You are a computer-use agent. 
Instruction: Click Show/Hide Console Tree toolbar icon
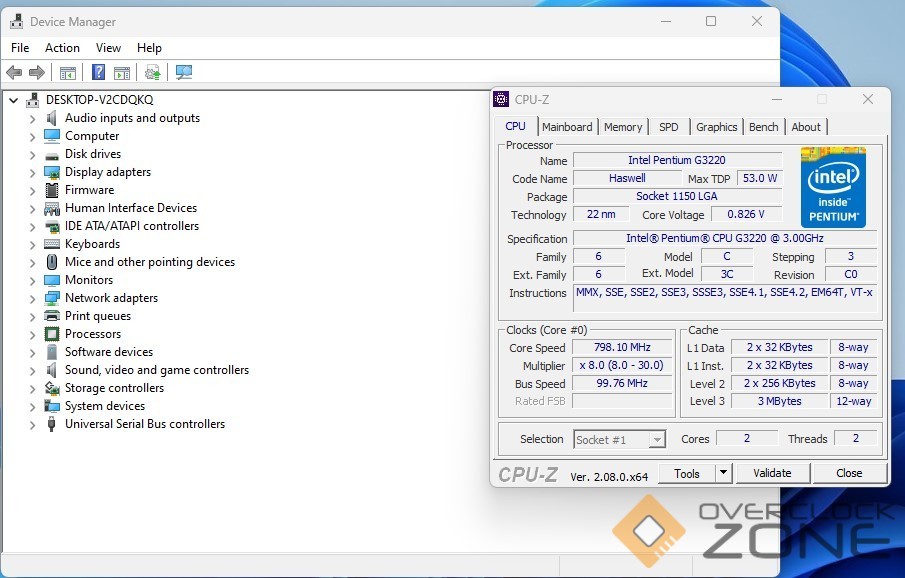[68, 72]
